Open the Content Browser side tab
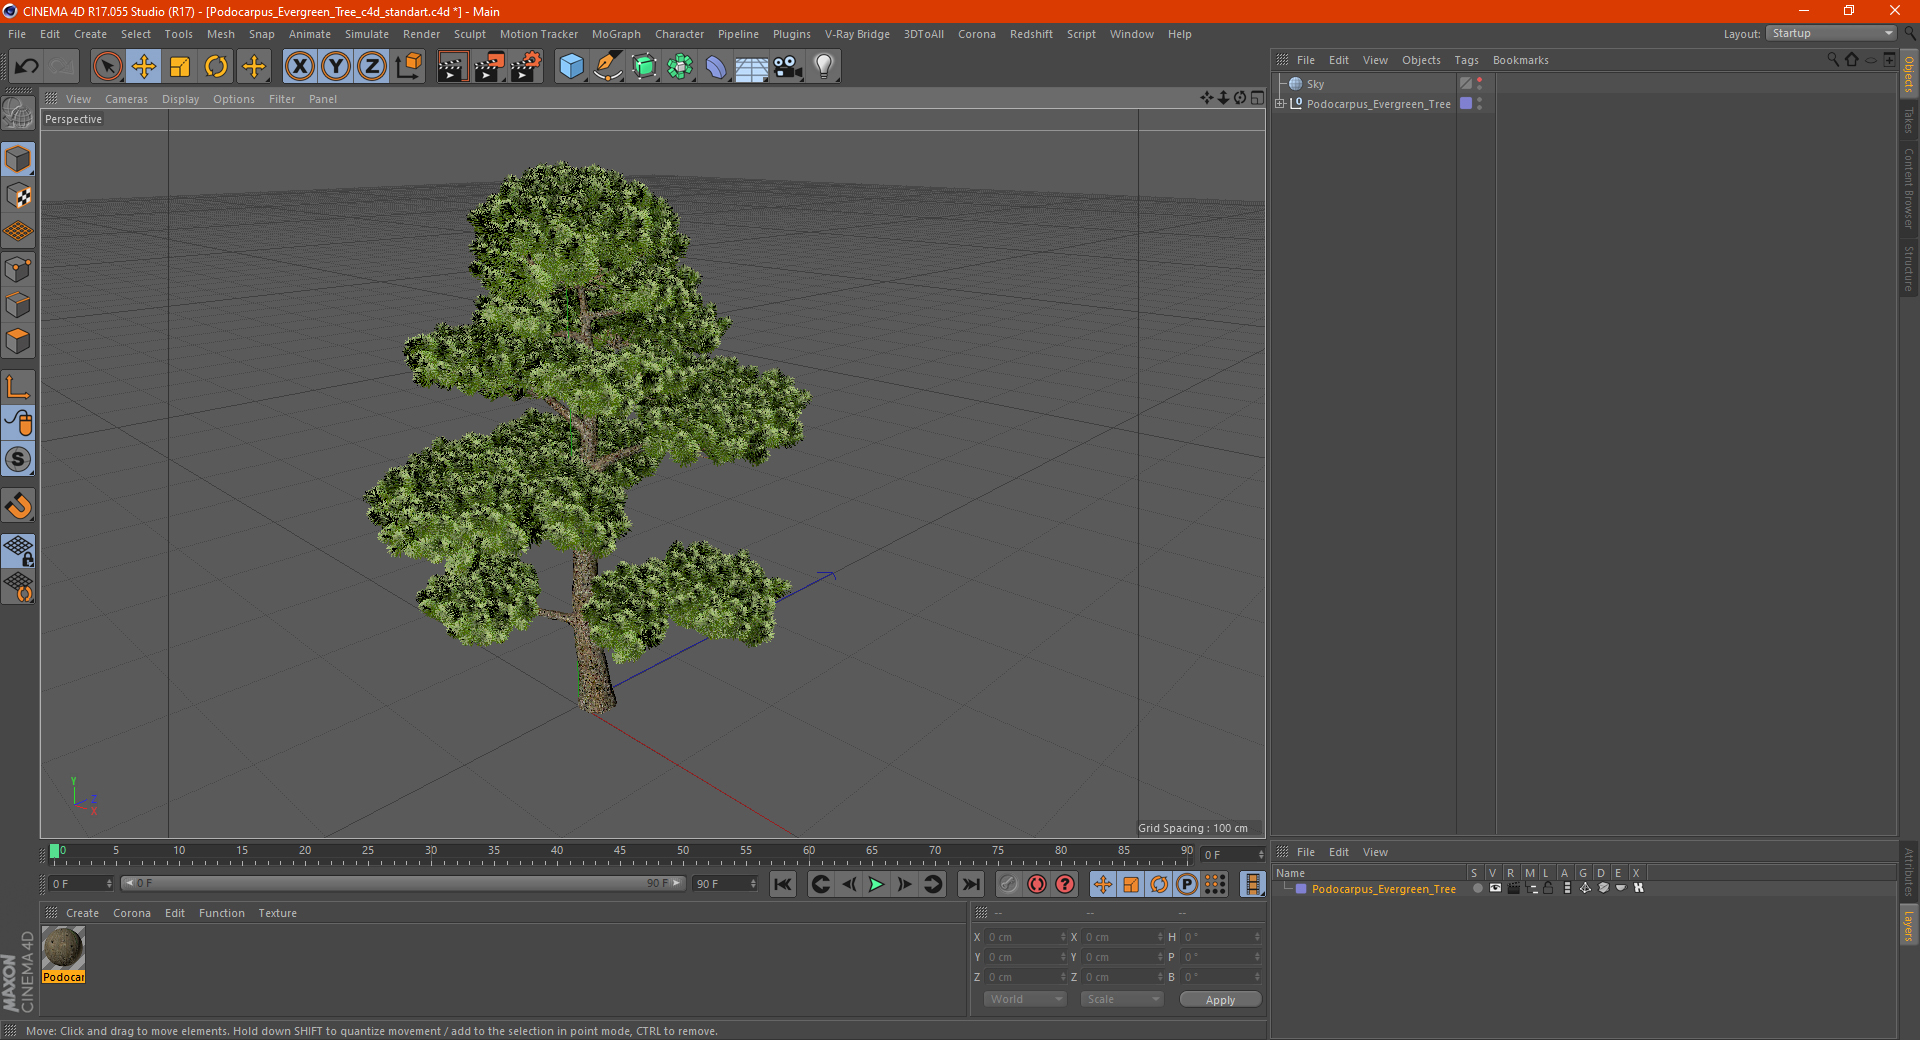Image resolution: width=1920 pixels, height=1040 pixels. (1909, 188)
